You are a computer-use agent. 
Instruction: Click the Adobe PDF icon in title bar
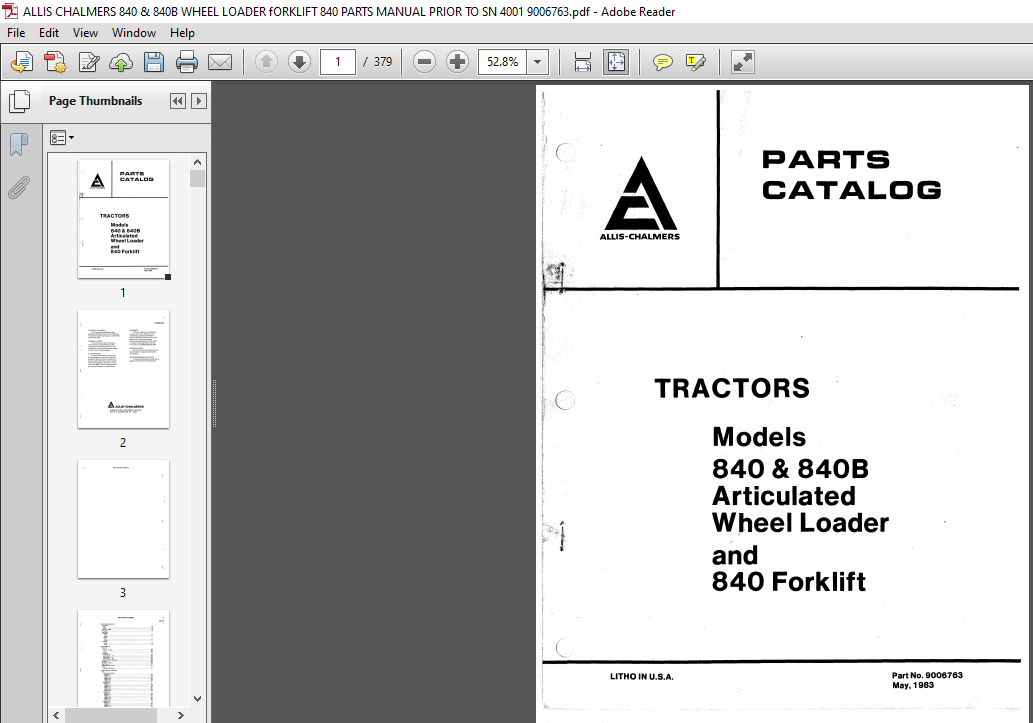tap(10, 11)
